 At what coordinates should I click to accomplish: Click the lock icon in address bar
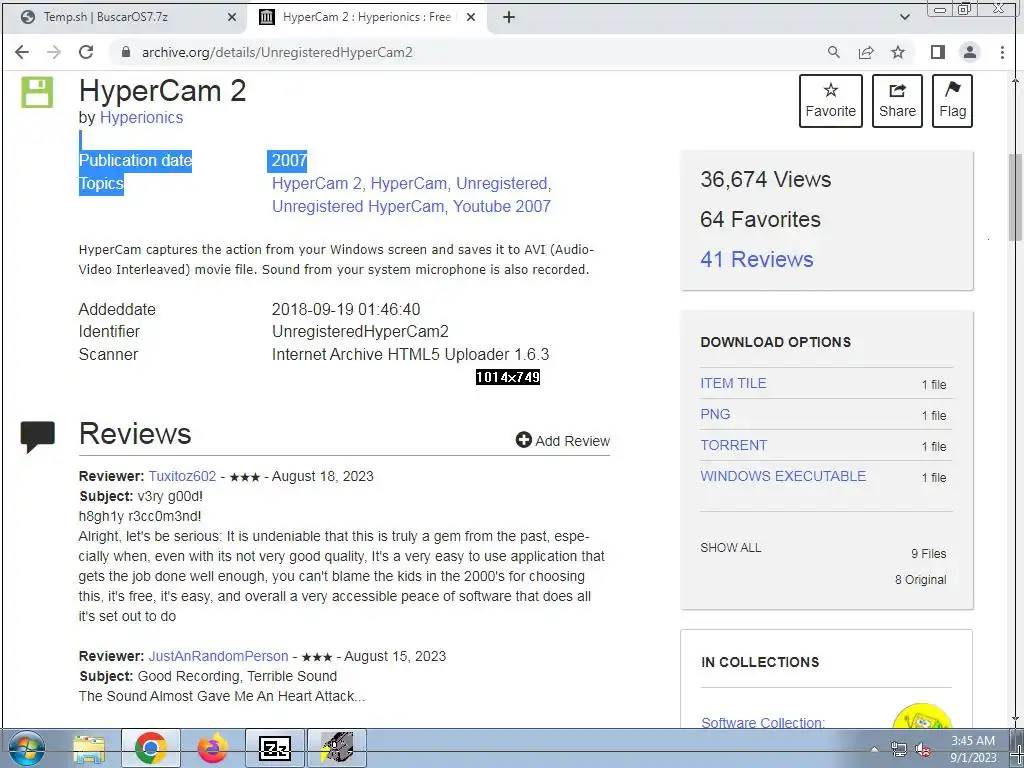tap(126, 52)
